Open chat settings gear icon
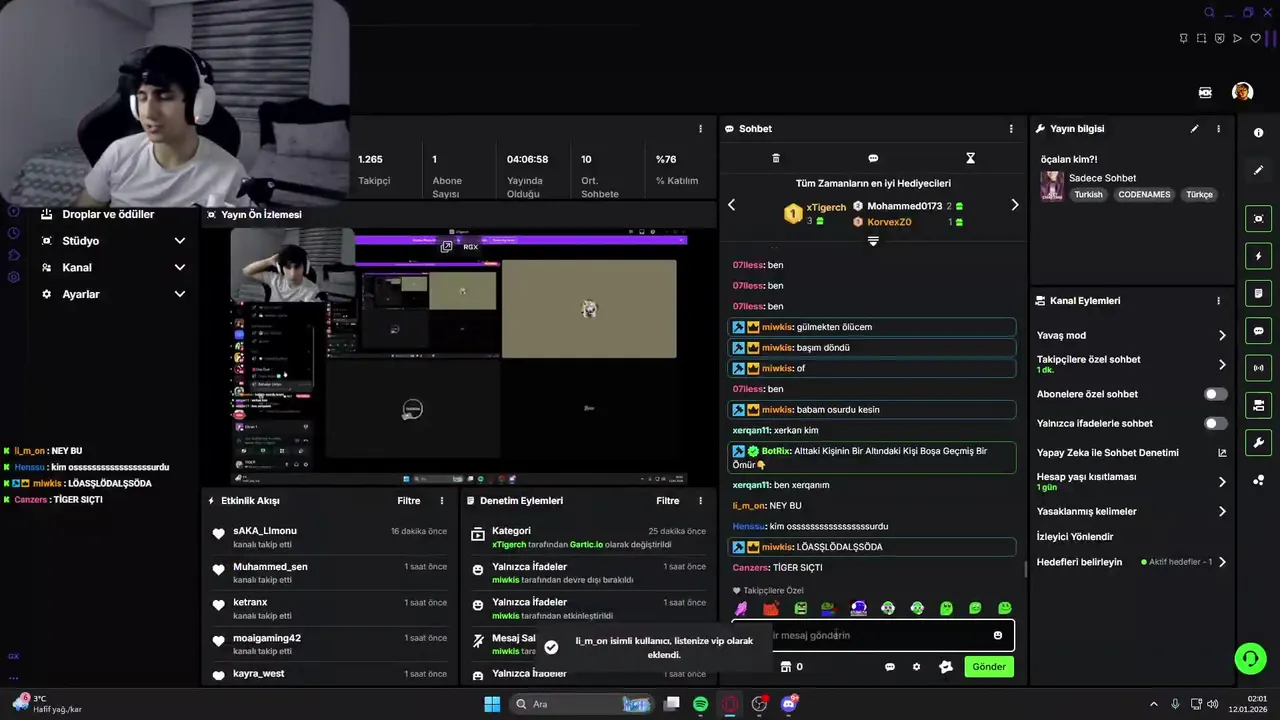This screenshot has width=1280, height=720. tap(916, 667)
